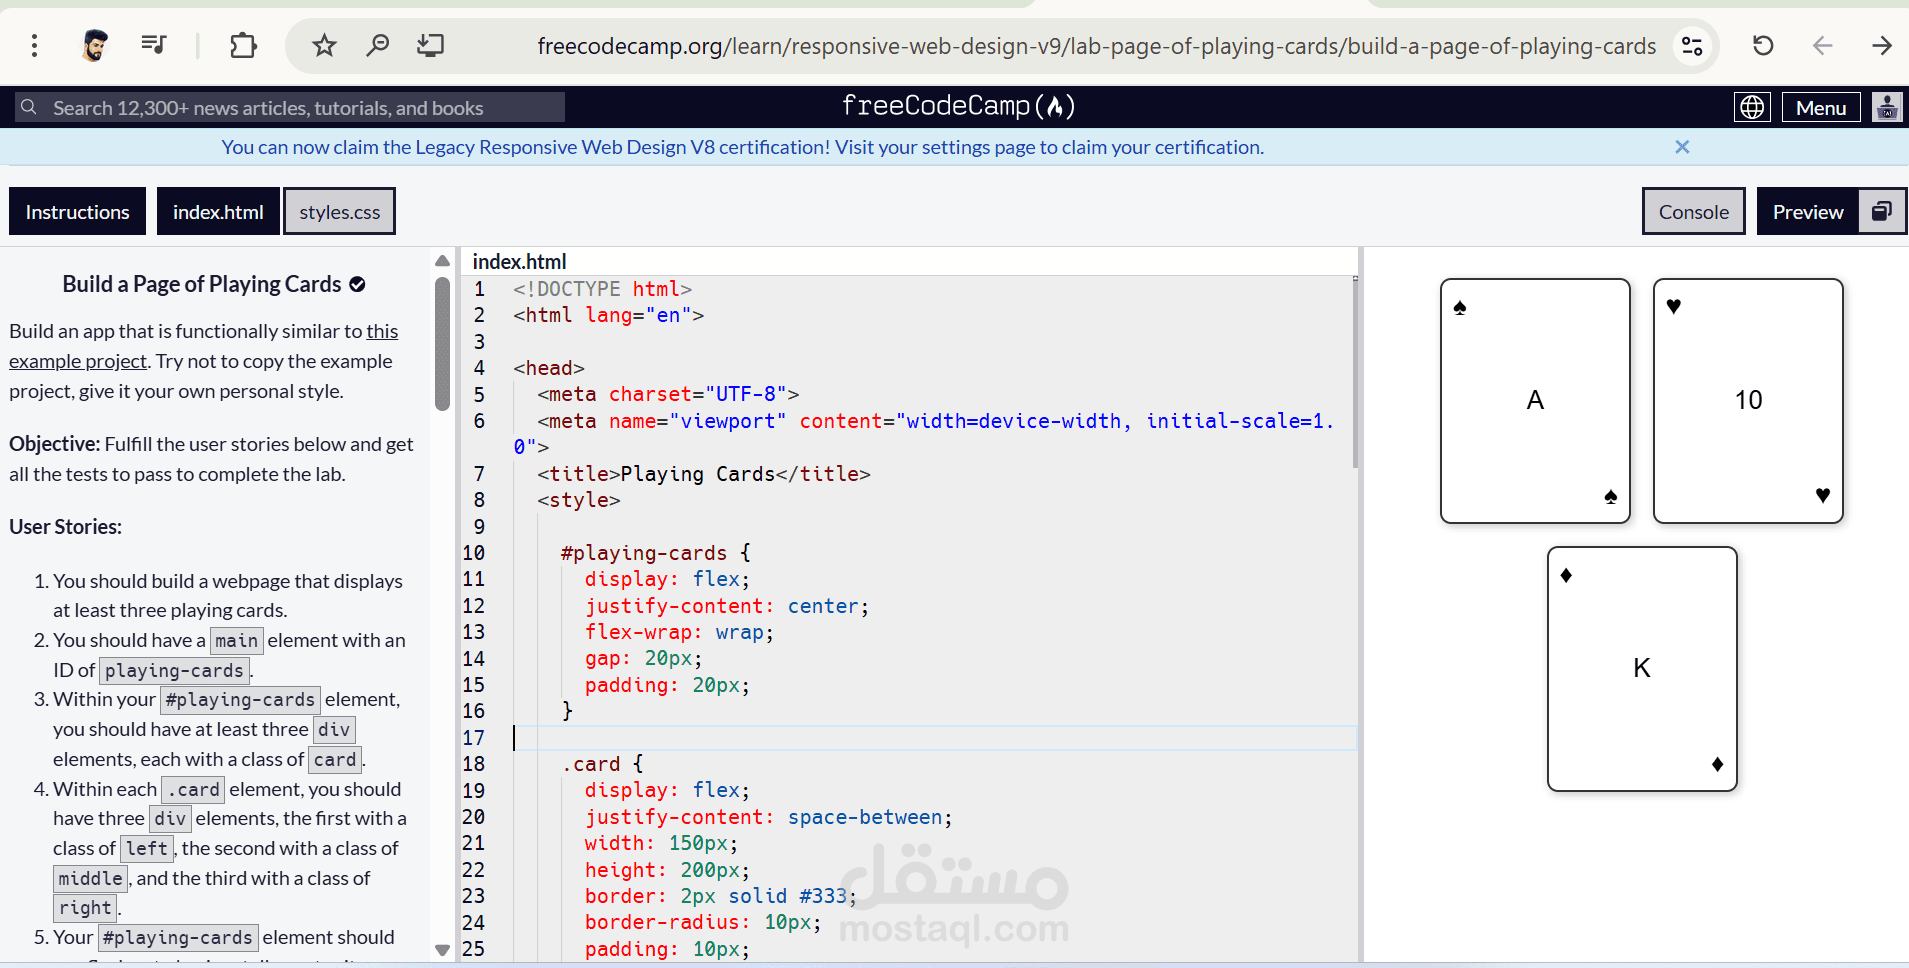Open the media playlist control icon
This screenshot has height=968, width=1909.
[x=154, y=44]
